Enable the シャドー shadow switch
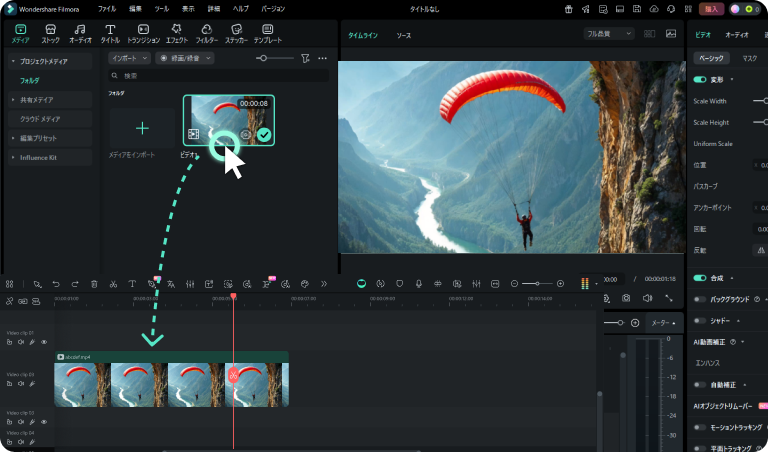Screen dimensions: 768x452 700,321
